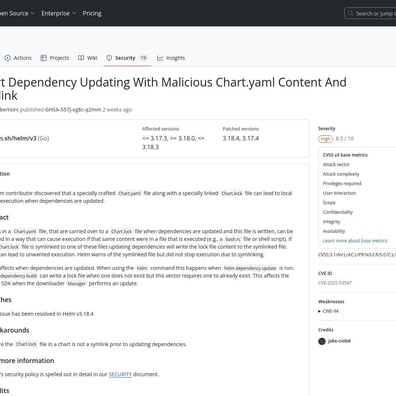This screenshot has width=396, height=396.
Task: Click jake-ciolek's avatar image
Action: coord(322,341)
